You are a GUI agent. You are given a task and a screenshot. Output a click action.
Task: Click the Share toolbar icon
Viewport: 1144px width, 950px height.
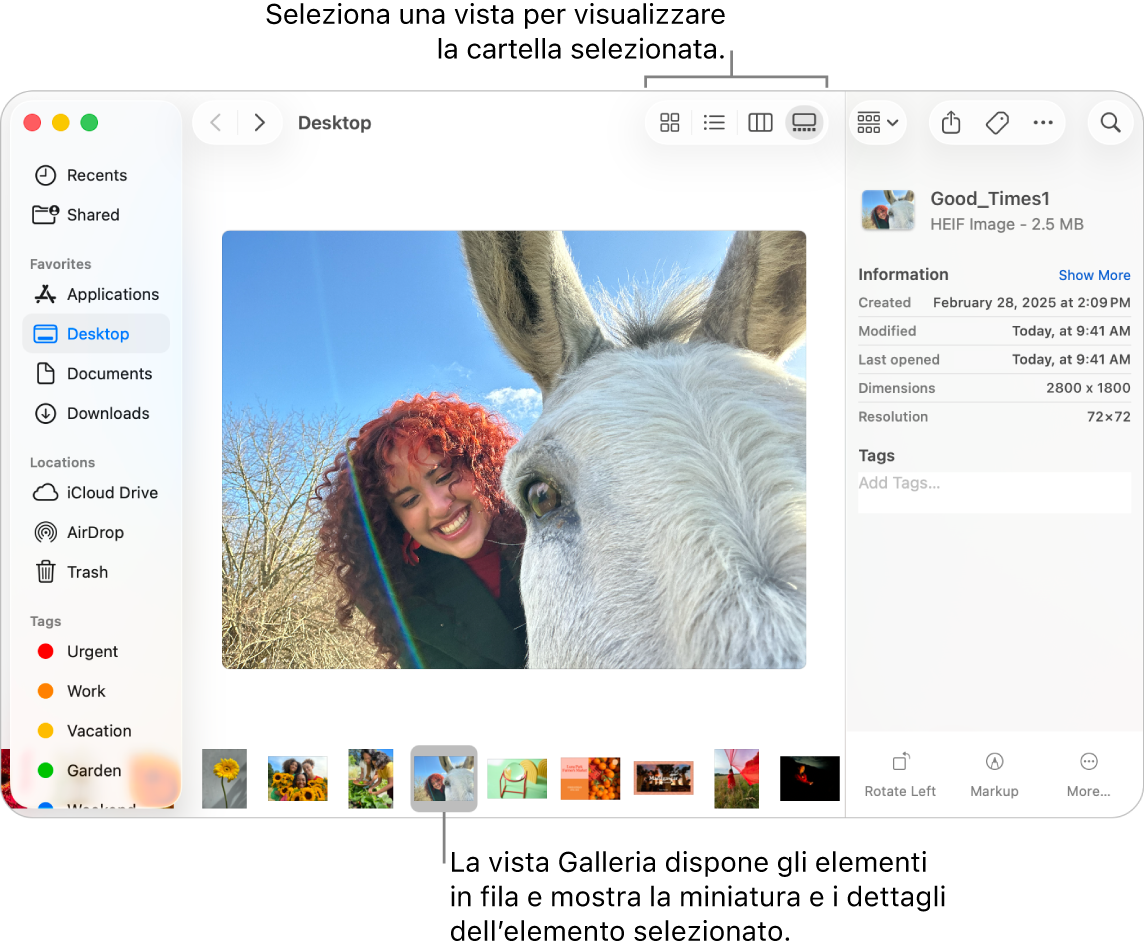[x=951, y=123]
